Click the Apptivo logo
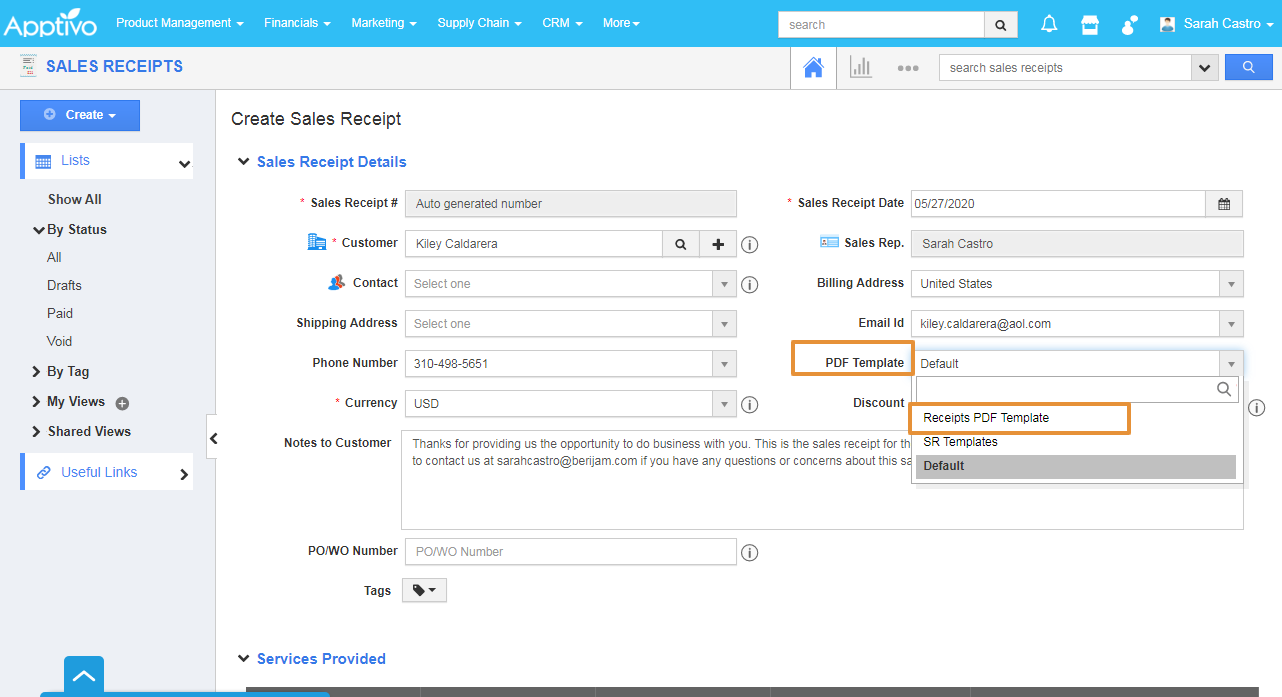The width and height of the screenshot is (1282, 697). 52,22
